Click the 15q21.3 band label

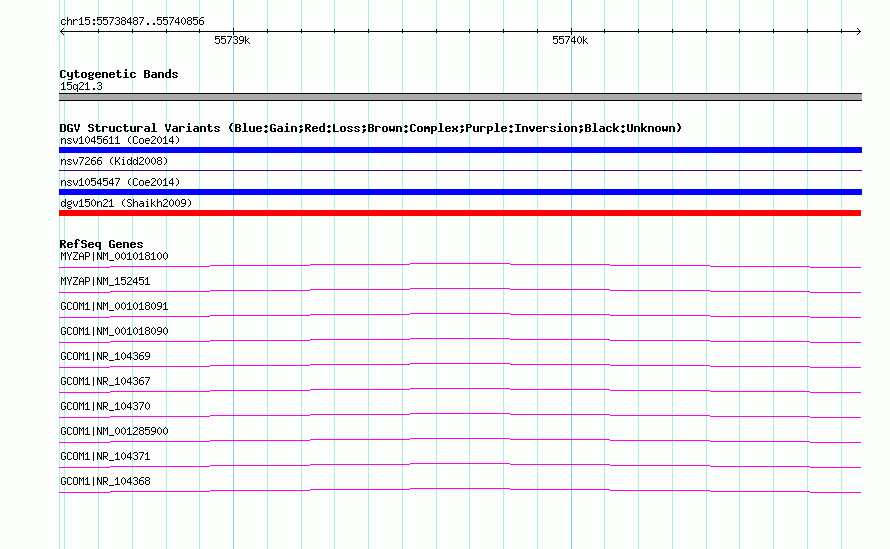coord(81,86)
